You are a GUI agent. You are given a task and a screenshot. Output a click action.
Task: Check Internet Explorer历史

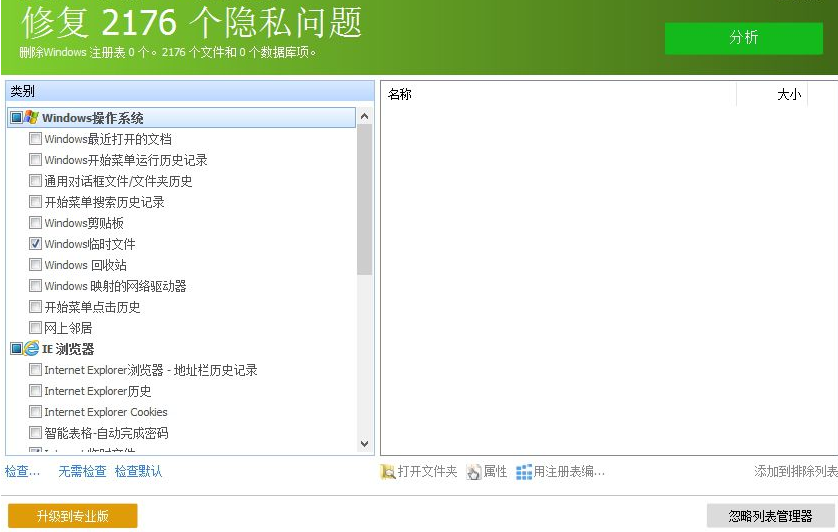[x=35, y=391]
